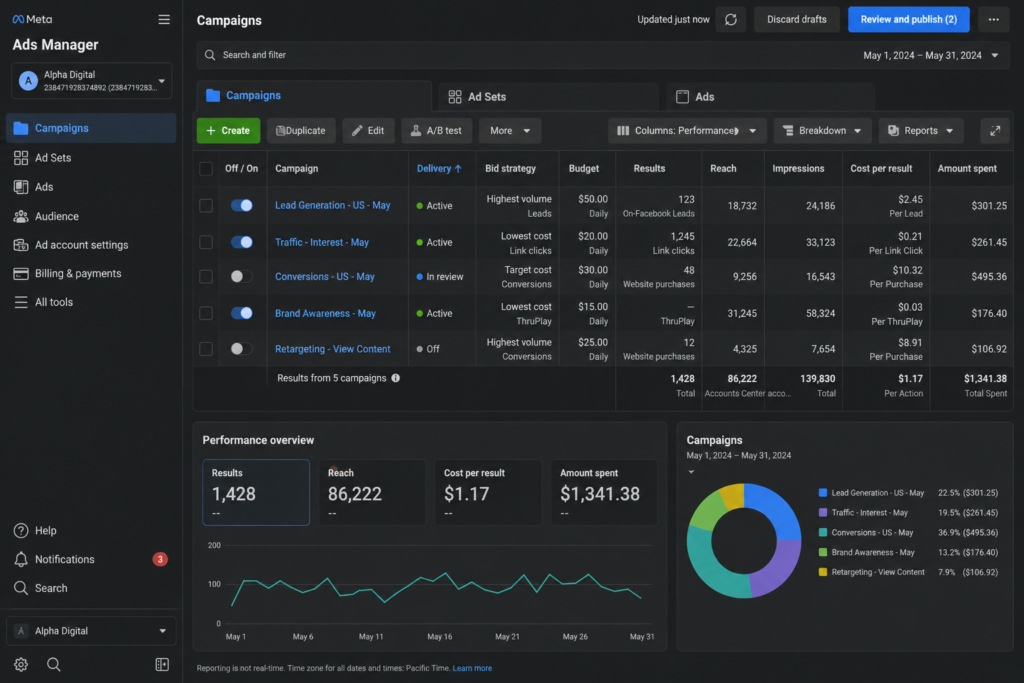1024x683 pixels.
Task: Open sidebar Search item
Action: point(40,588)
